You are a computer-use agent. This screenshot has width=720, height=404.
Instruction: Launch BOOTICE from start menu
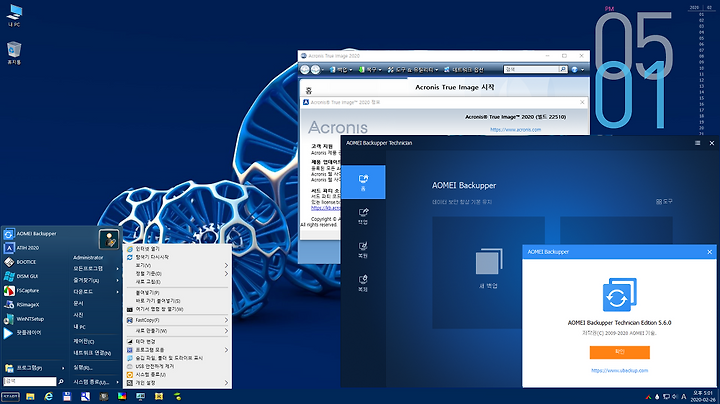20,262
